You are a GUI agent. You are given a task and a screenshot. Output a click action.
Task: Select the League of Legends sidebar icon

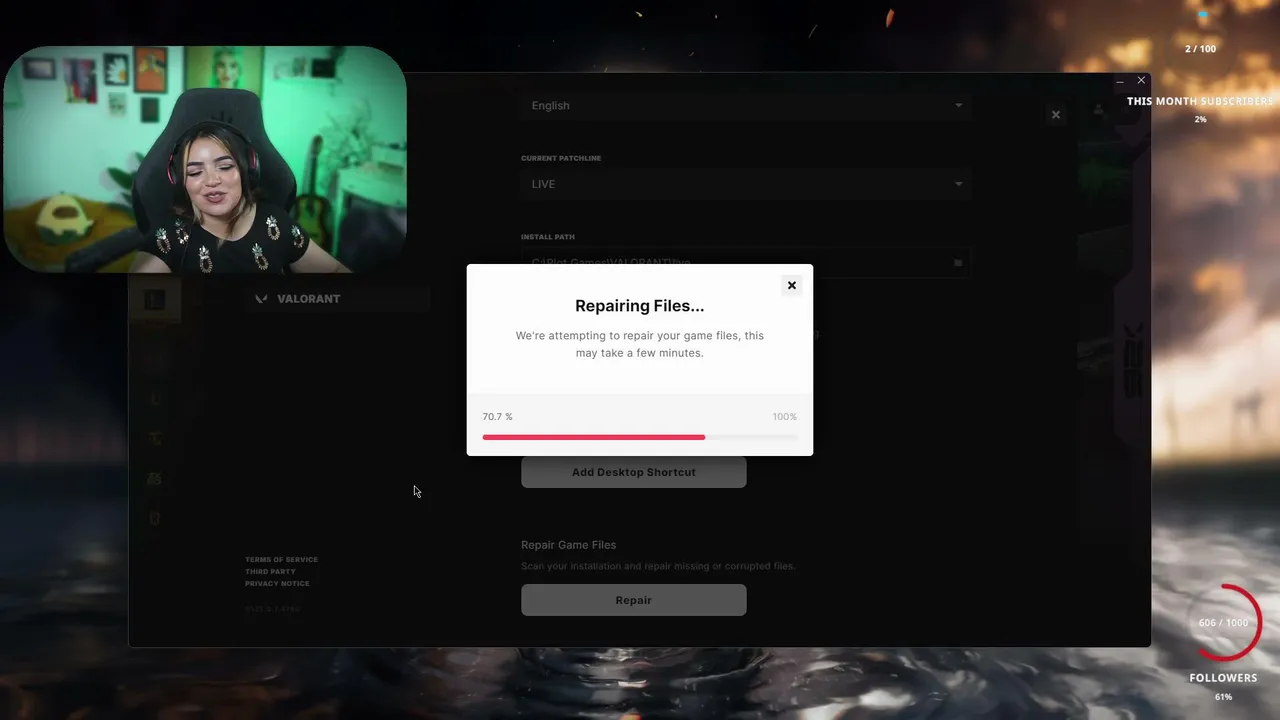[x=154, y=300]
